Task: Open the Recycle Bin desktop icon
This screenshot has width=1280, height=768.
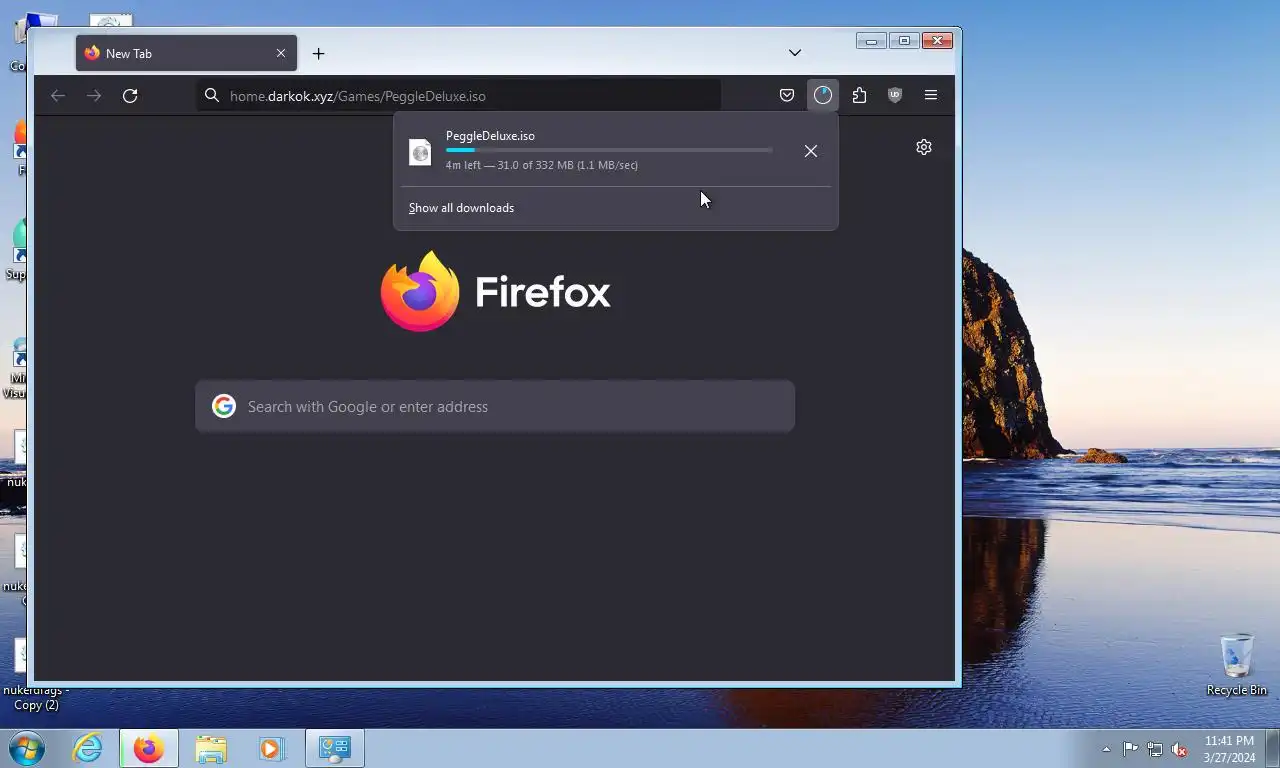Action: coord(1237,664)
